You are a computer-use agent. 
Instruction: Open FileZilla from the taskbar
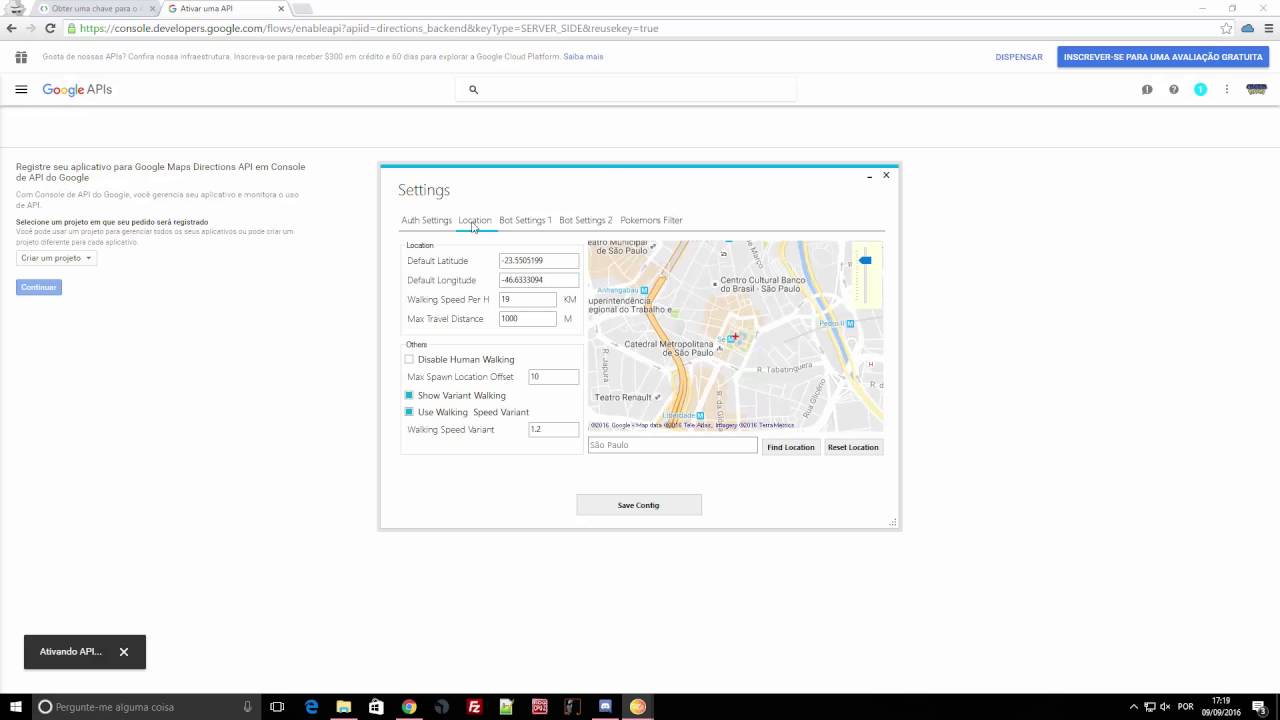coord(474,707)
